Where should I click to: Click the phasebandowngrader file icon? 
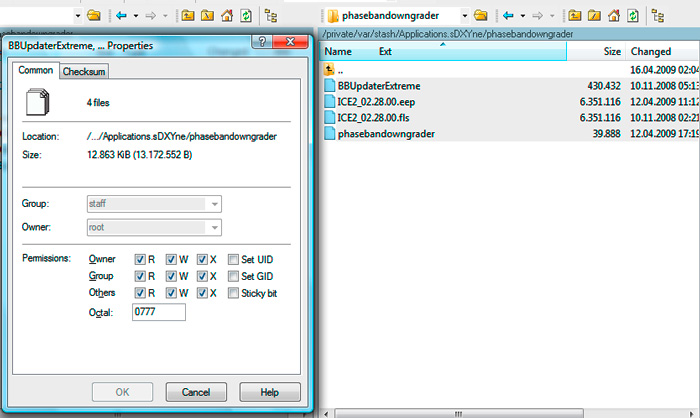pos(329,133)
